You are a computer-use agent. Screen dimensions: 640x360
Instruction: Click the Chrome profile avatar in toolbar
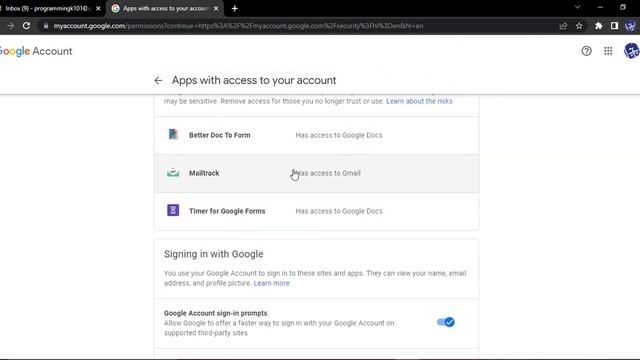[630, 26]
